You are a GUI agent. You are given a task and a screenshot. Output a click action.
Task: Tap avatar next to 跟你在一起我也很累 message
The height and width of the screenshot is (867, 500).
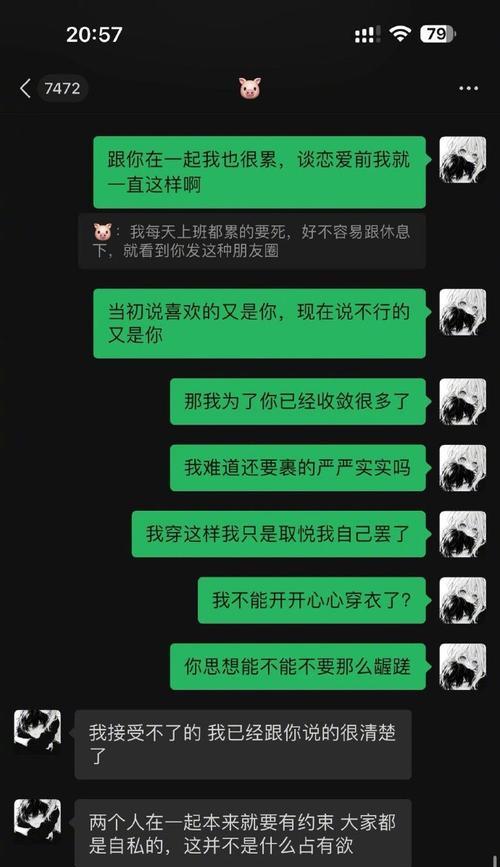pyautogui.click(x=462, y=160)
